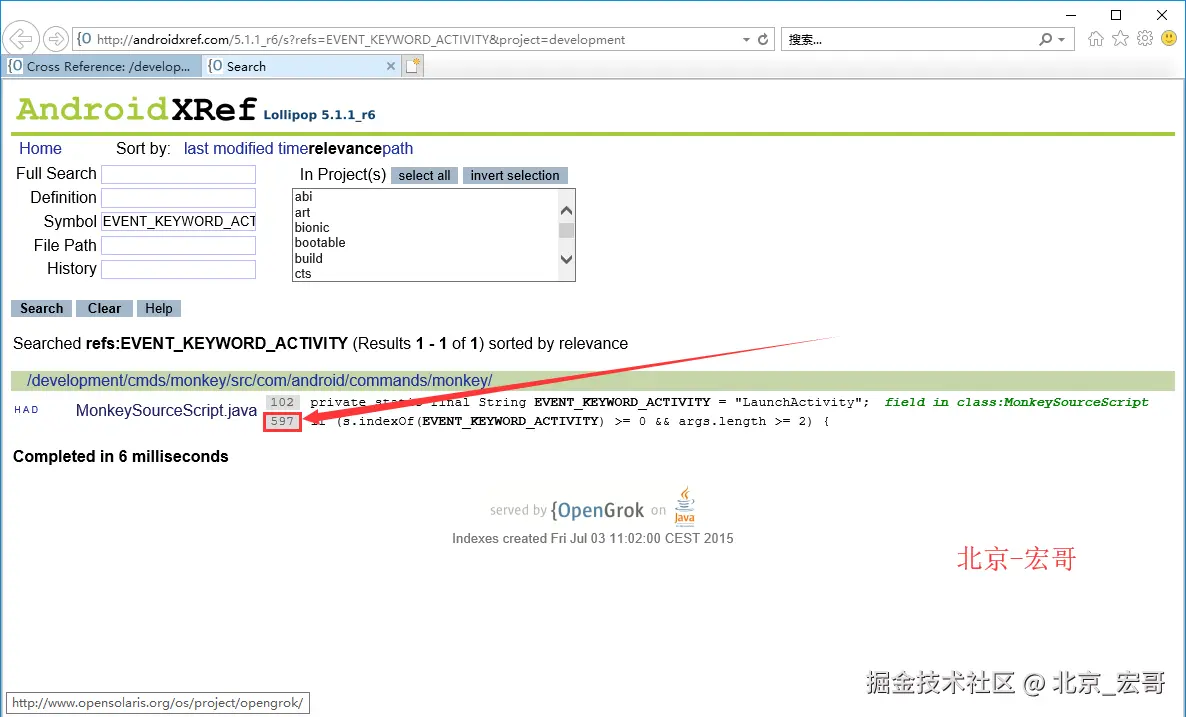
Task: Click the smiley feedback icon
Action: pos(1169,39)
